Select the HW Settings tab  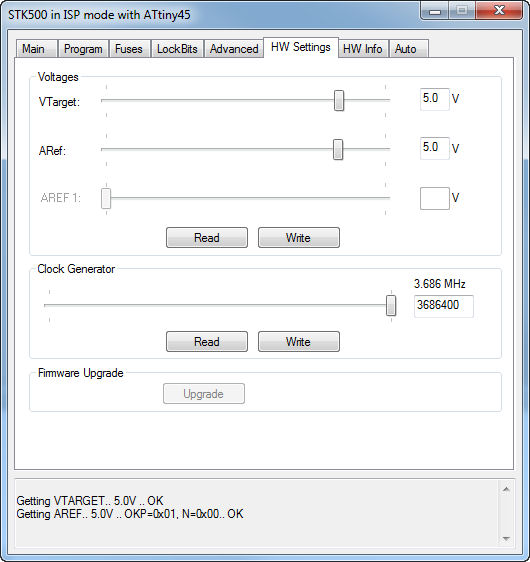pos(301,47)
